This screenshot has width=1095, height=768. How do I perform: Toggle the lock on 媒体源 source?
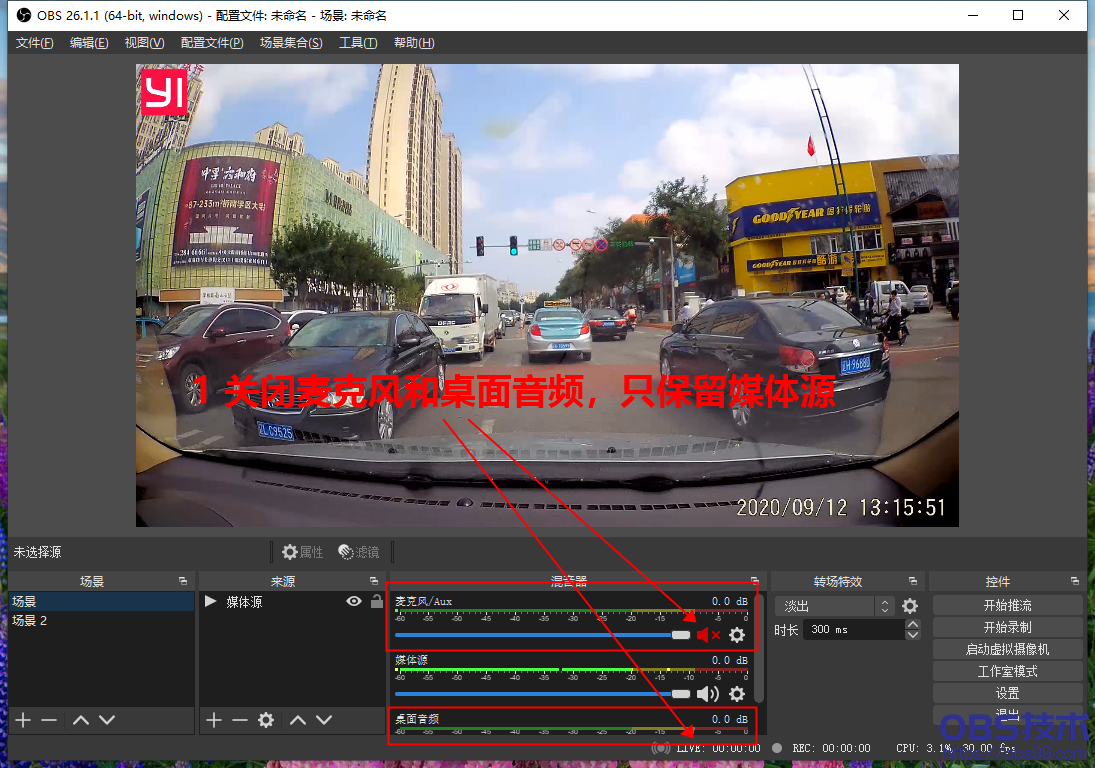coord(376,602)
